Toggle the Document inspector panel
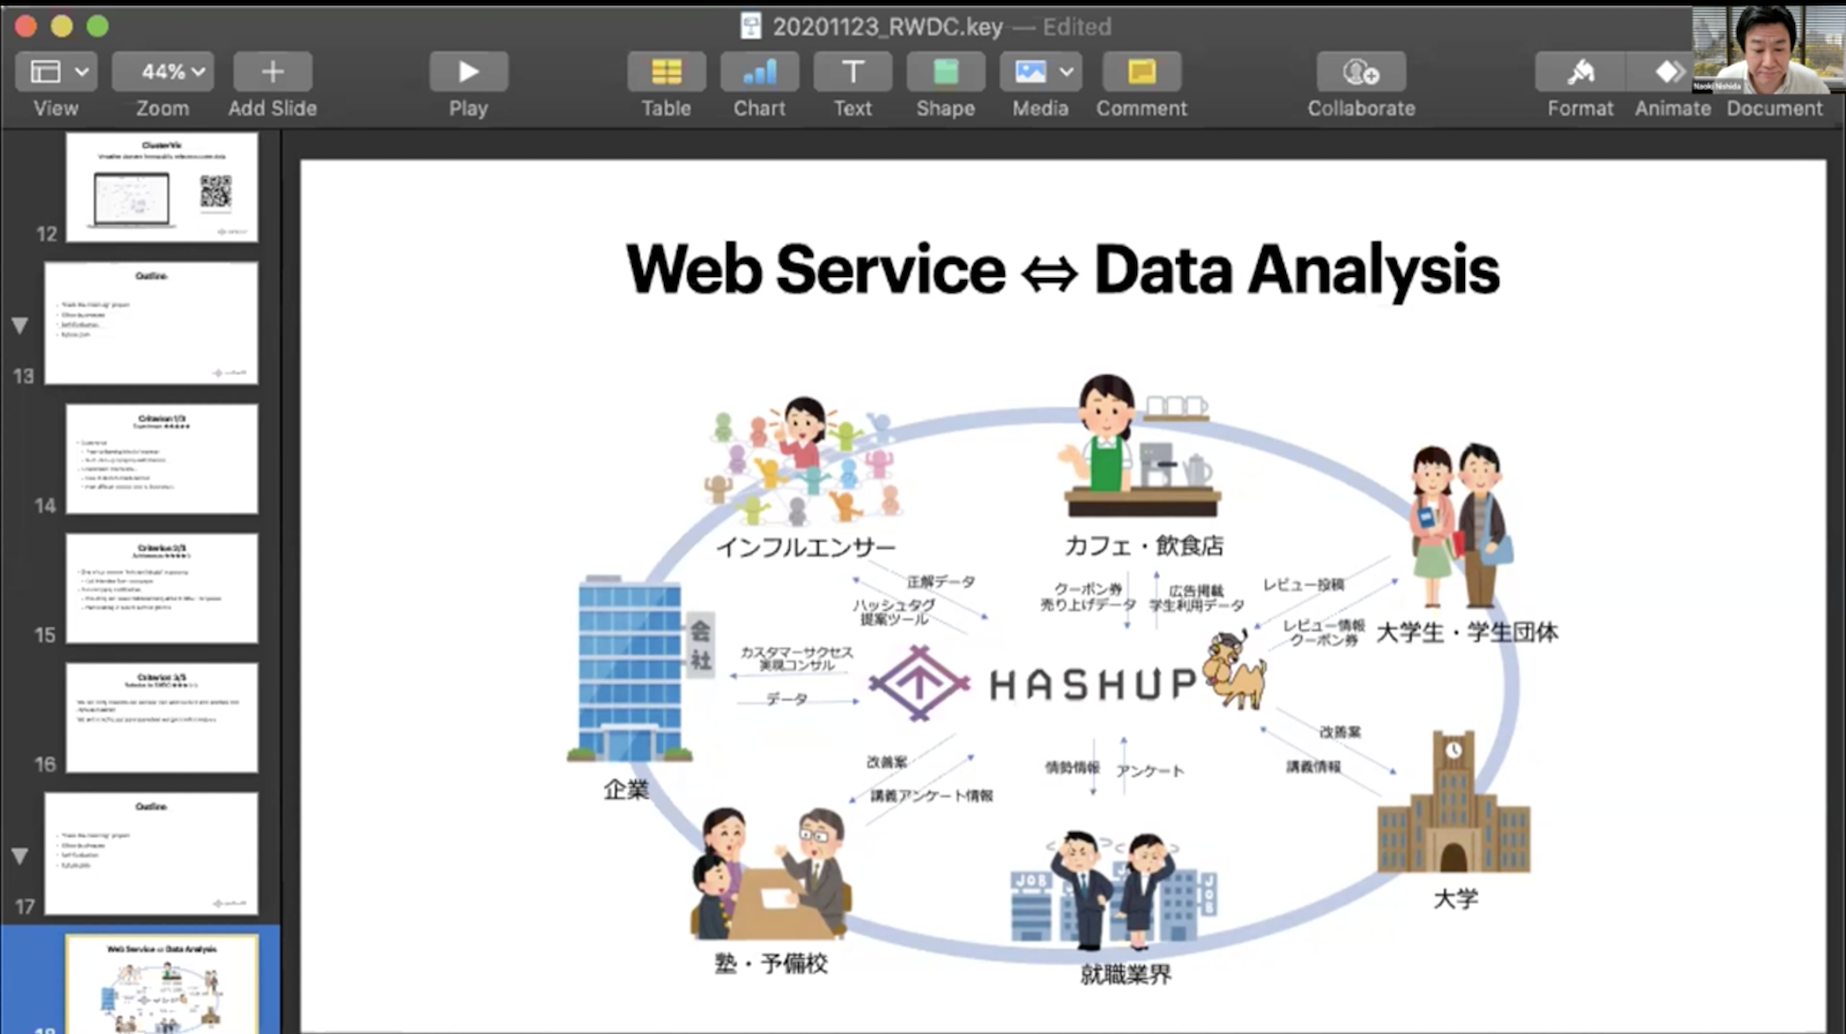 (1774, 107)
